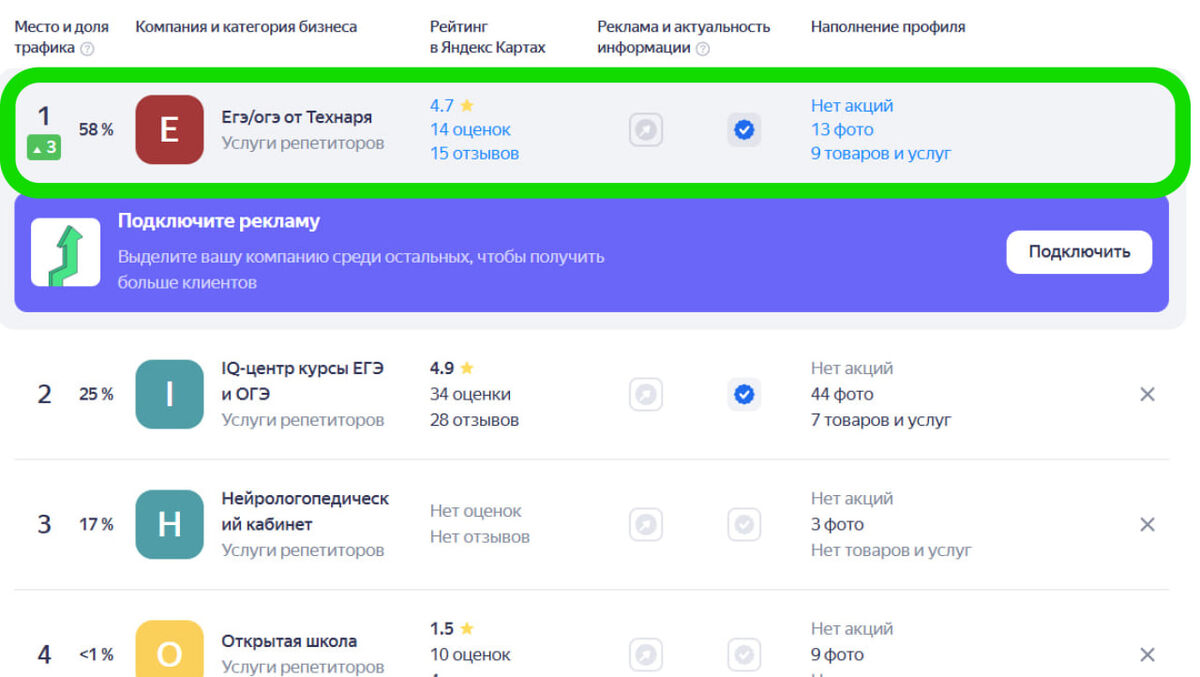Click the Нет оценок text

click(x=476, y=511)
